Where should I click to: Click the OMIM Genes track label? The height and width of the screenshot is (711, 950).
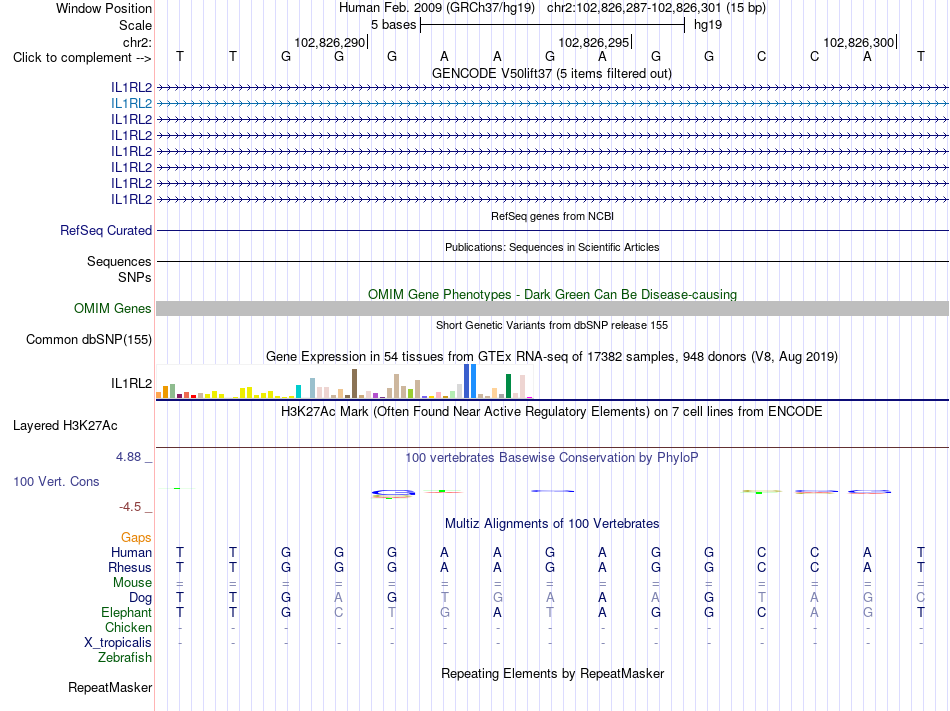[113, 308]
